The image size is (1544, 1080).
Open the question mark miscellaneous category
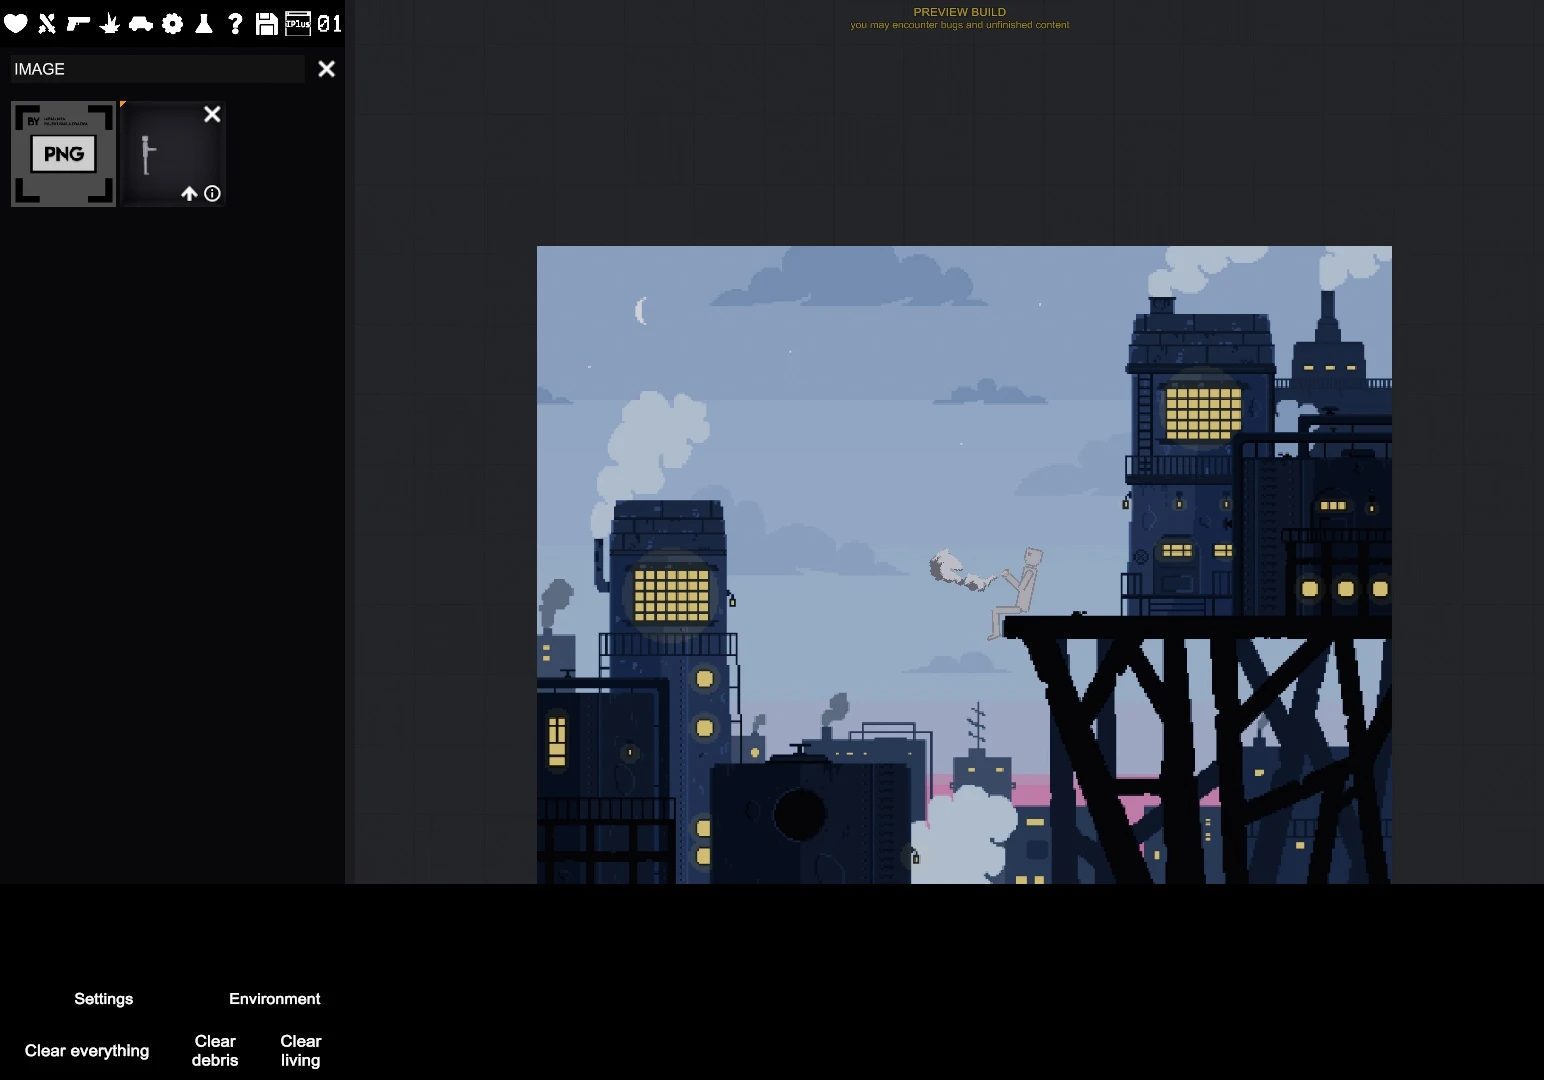point(235,23)
